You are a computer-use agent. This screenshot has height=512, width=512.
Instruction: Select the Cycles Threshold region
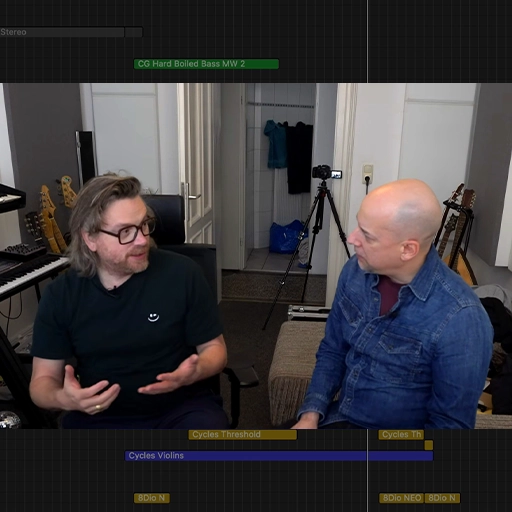(242, 435)
